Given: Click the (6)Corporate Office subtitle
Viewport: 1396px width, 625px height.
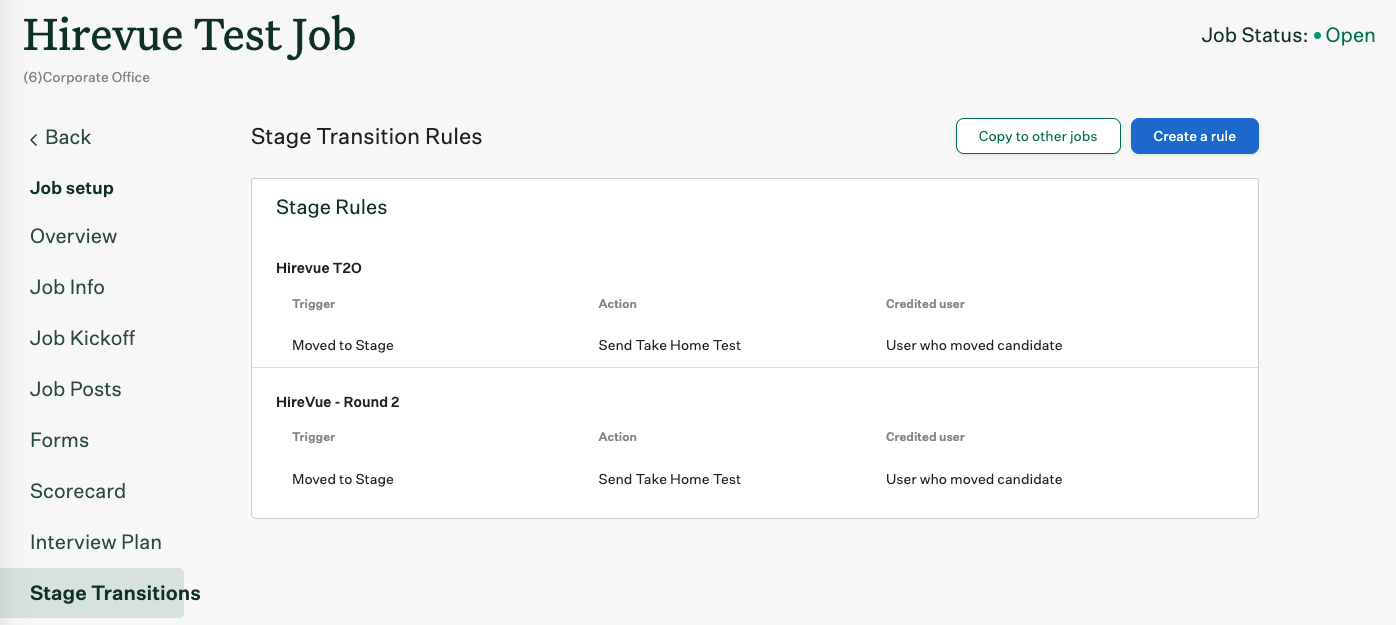Looking at the screenshot, I should [x=86, y=77].
